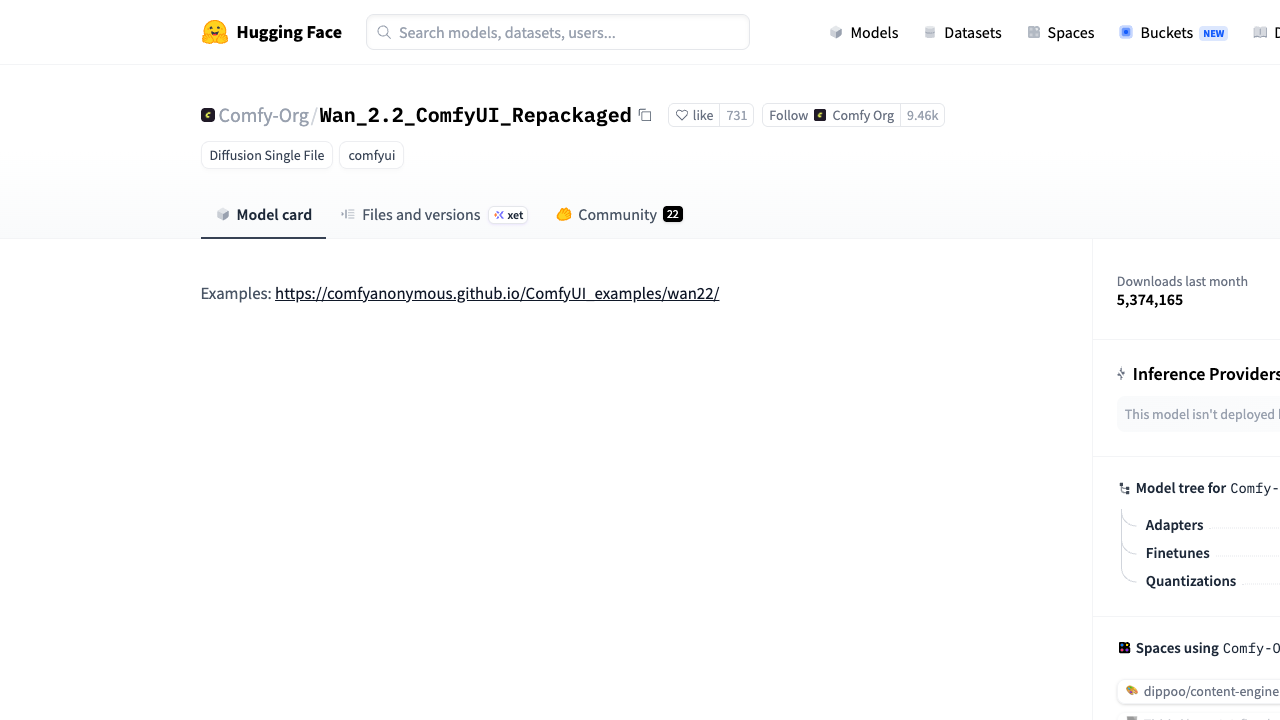The width and height of the screenshot is (1280, 720).
Task: Click the Models cube icon in navbar
Action: (x=836, y=32)
